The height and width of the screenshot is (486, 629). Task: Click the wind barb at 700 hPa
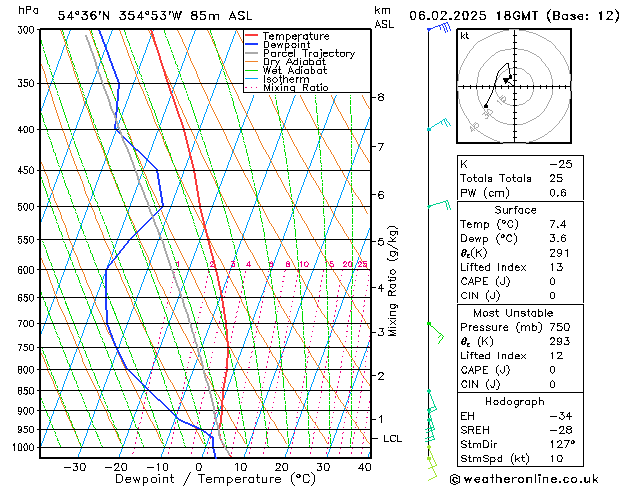click(436, 333)
